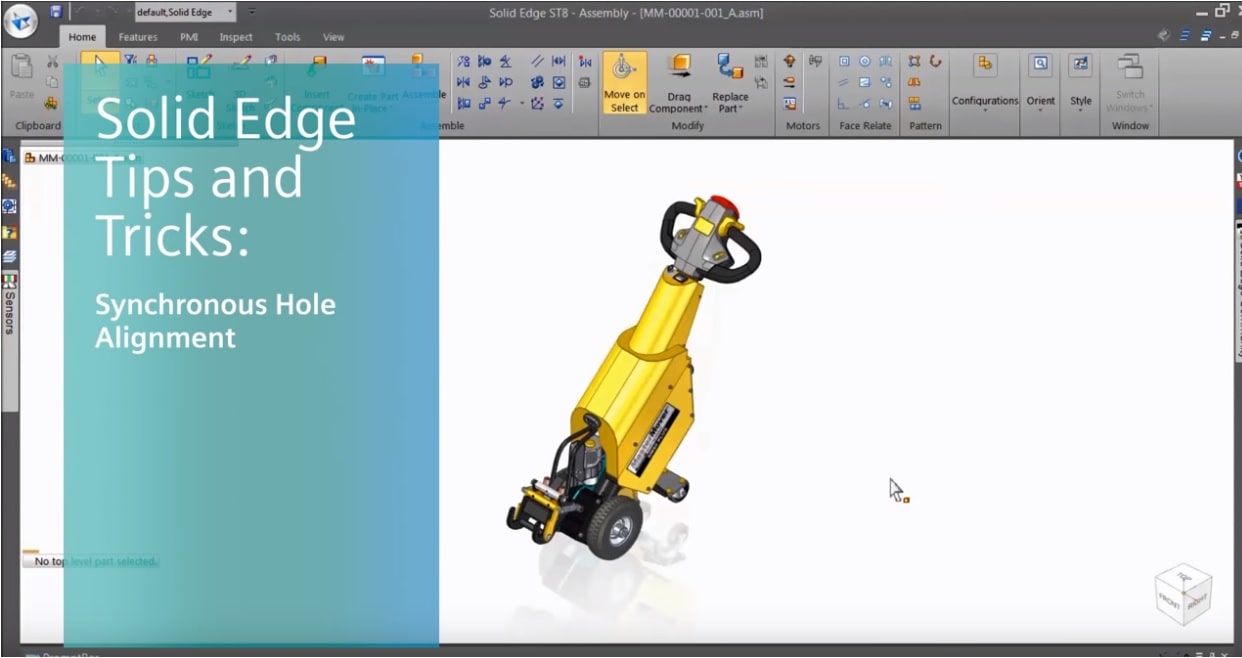Click the "Motors" group label
Image resolution: width=1242 pixels, height=658 pixels.
tap(803, 126)
